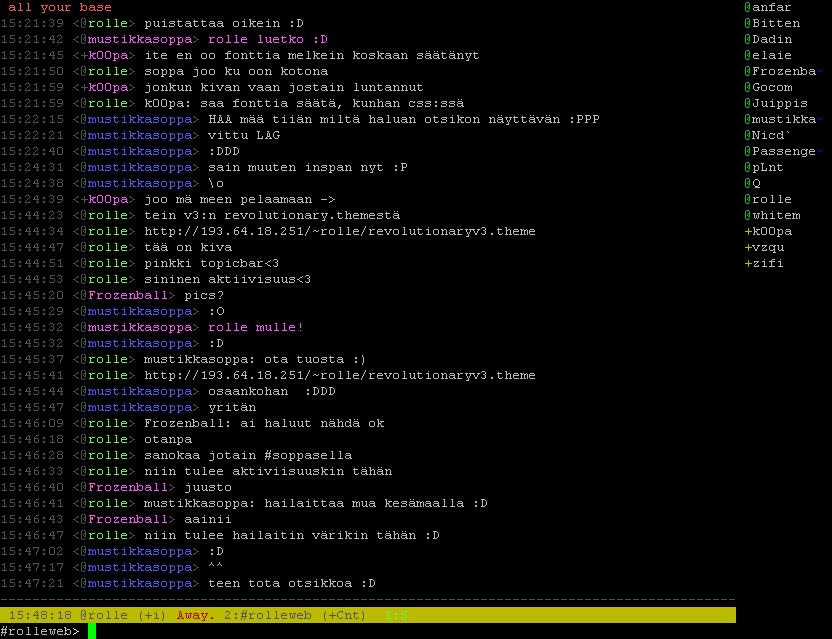This screenshot has height=639, width=832.
Task: Click the 'tein v3:n revolutionary.themestä' message
Action: 272,215
